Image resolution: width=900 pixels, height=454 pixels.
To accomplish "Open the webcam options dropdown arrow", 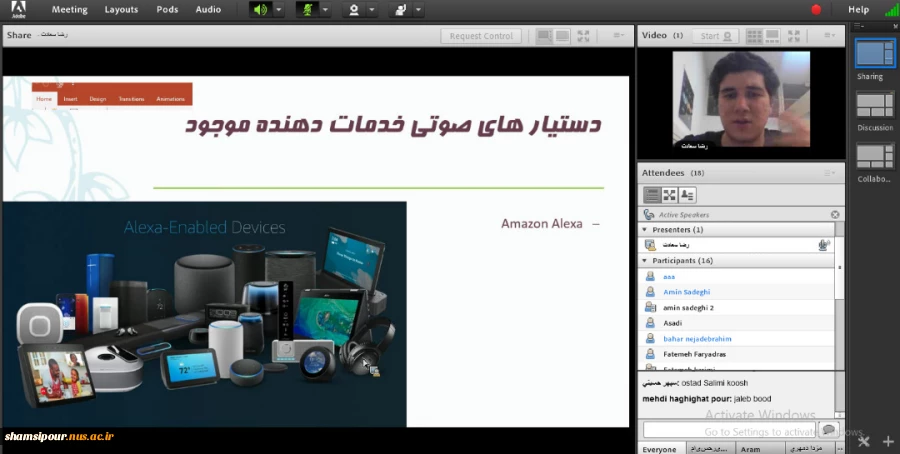I will tap(371, 10).
